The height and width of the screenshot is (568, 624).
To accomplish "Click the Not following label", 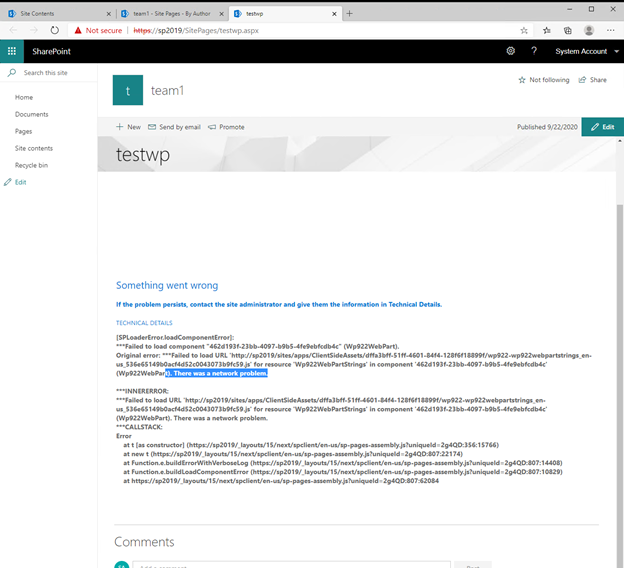I will click(549, 80).
